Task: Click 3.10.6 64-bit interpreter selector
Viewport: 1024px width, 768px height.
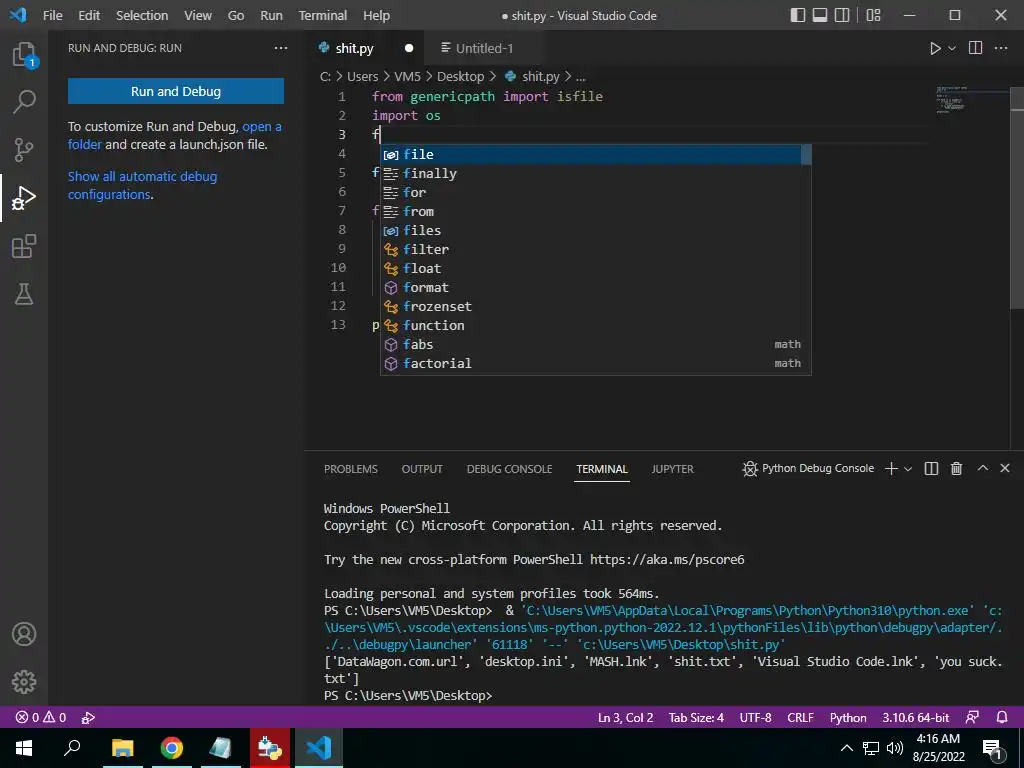Action: point(916,718)
